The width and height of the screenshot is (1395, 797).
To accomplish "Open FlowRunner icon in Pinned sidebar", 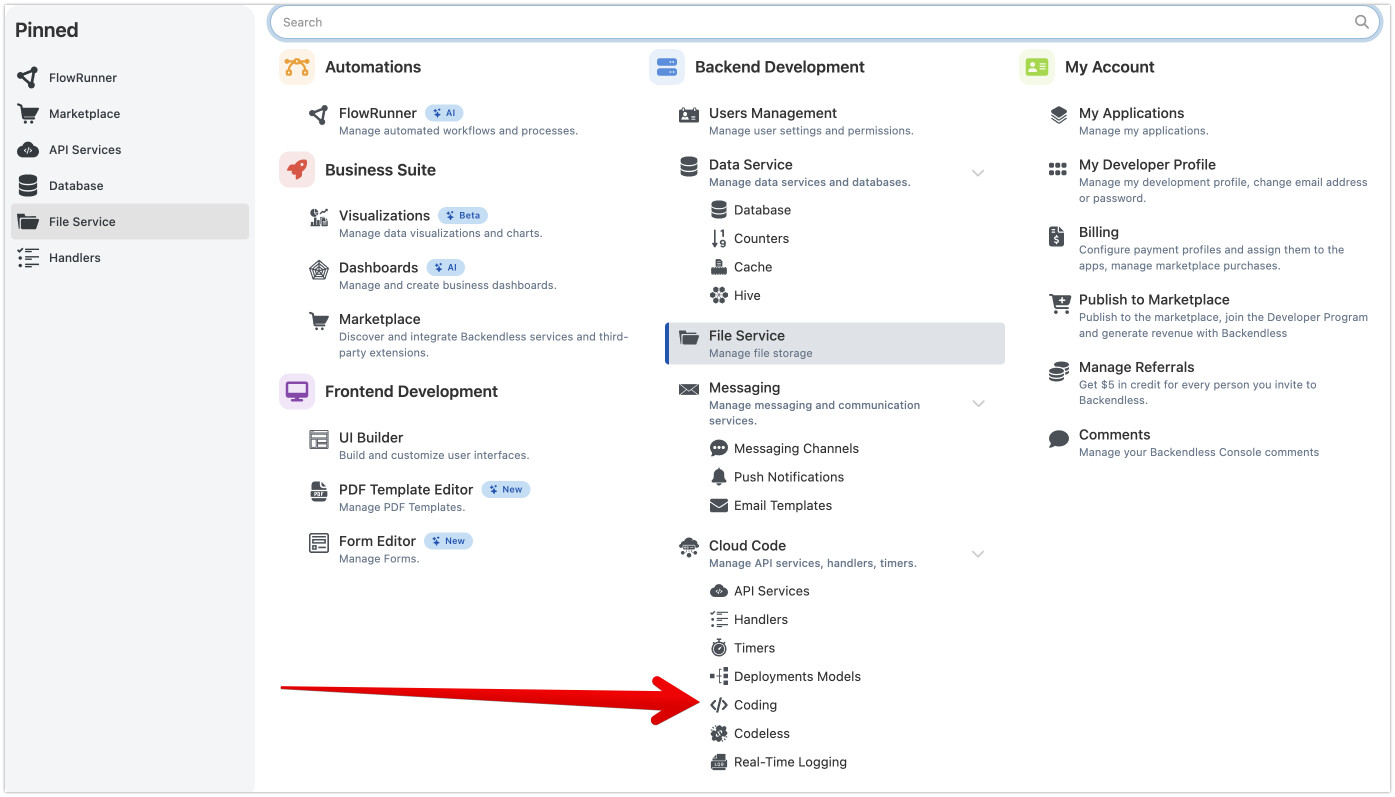I will (x=28, y=78).
